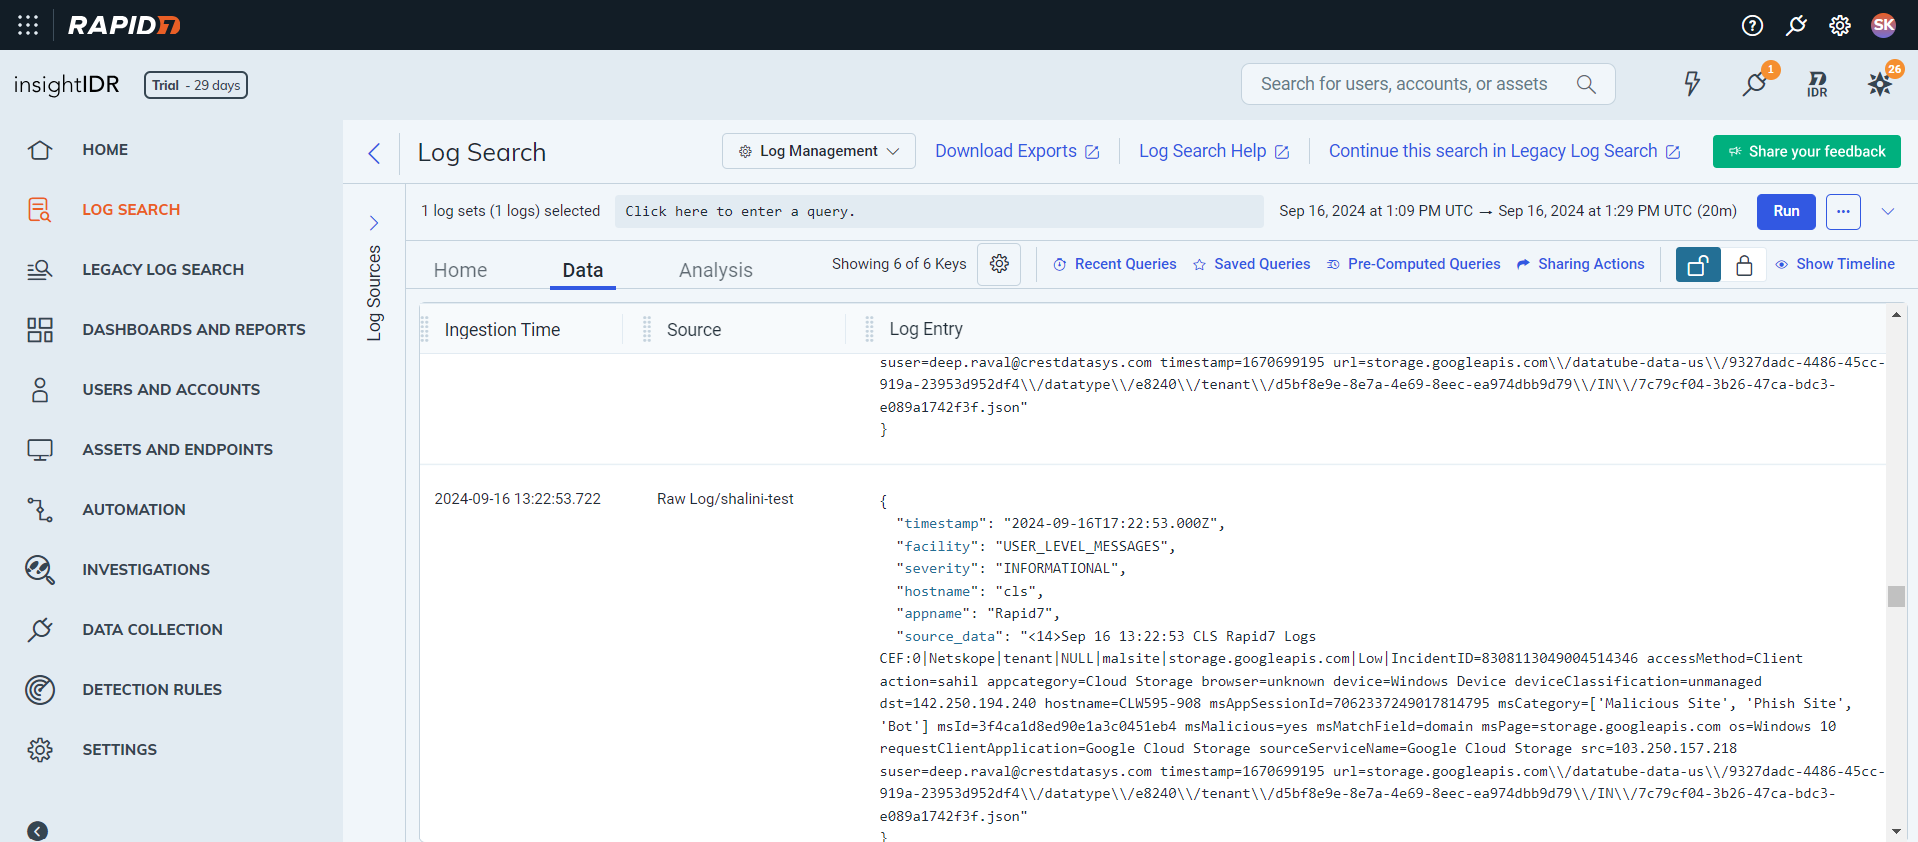Viewport: 1918px width, 842px height.
Task: Open the Rapid7 app switcher grid
Action: click(x=28, y=25)
